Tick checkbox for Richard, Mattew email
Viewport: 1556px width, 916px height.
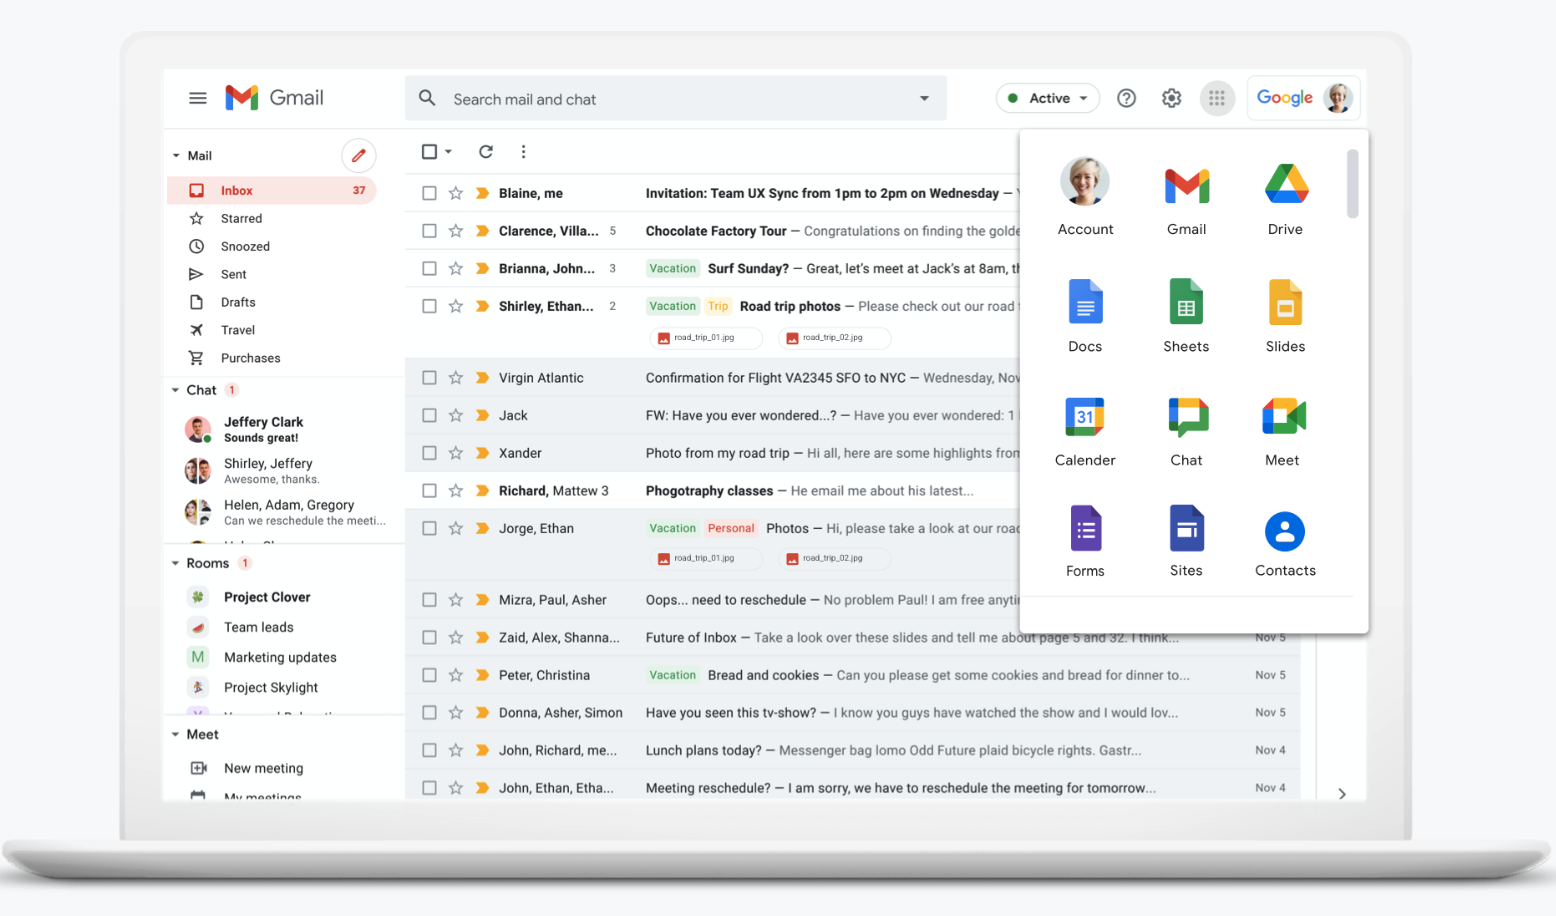[x=429, y=491]
